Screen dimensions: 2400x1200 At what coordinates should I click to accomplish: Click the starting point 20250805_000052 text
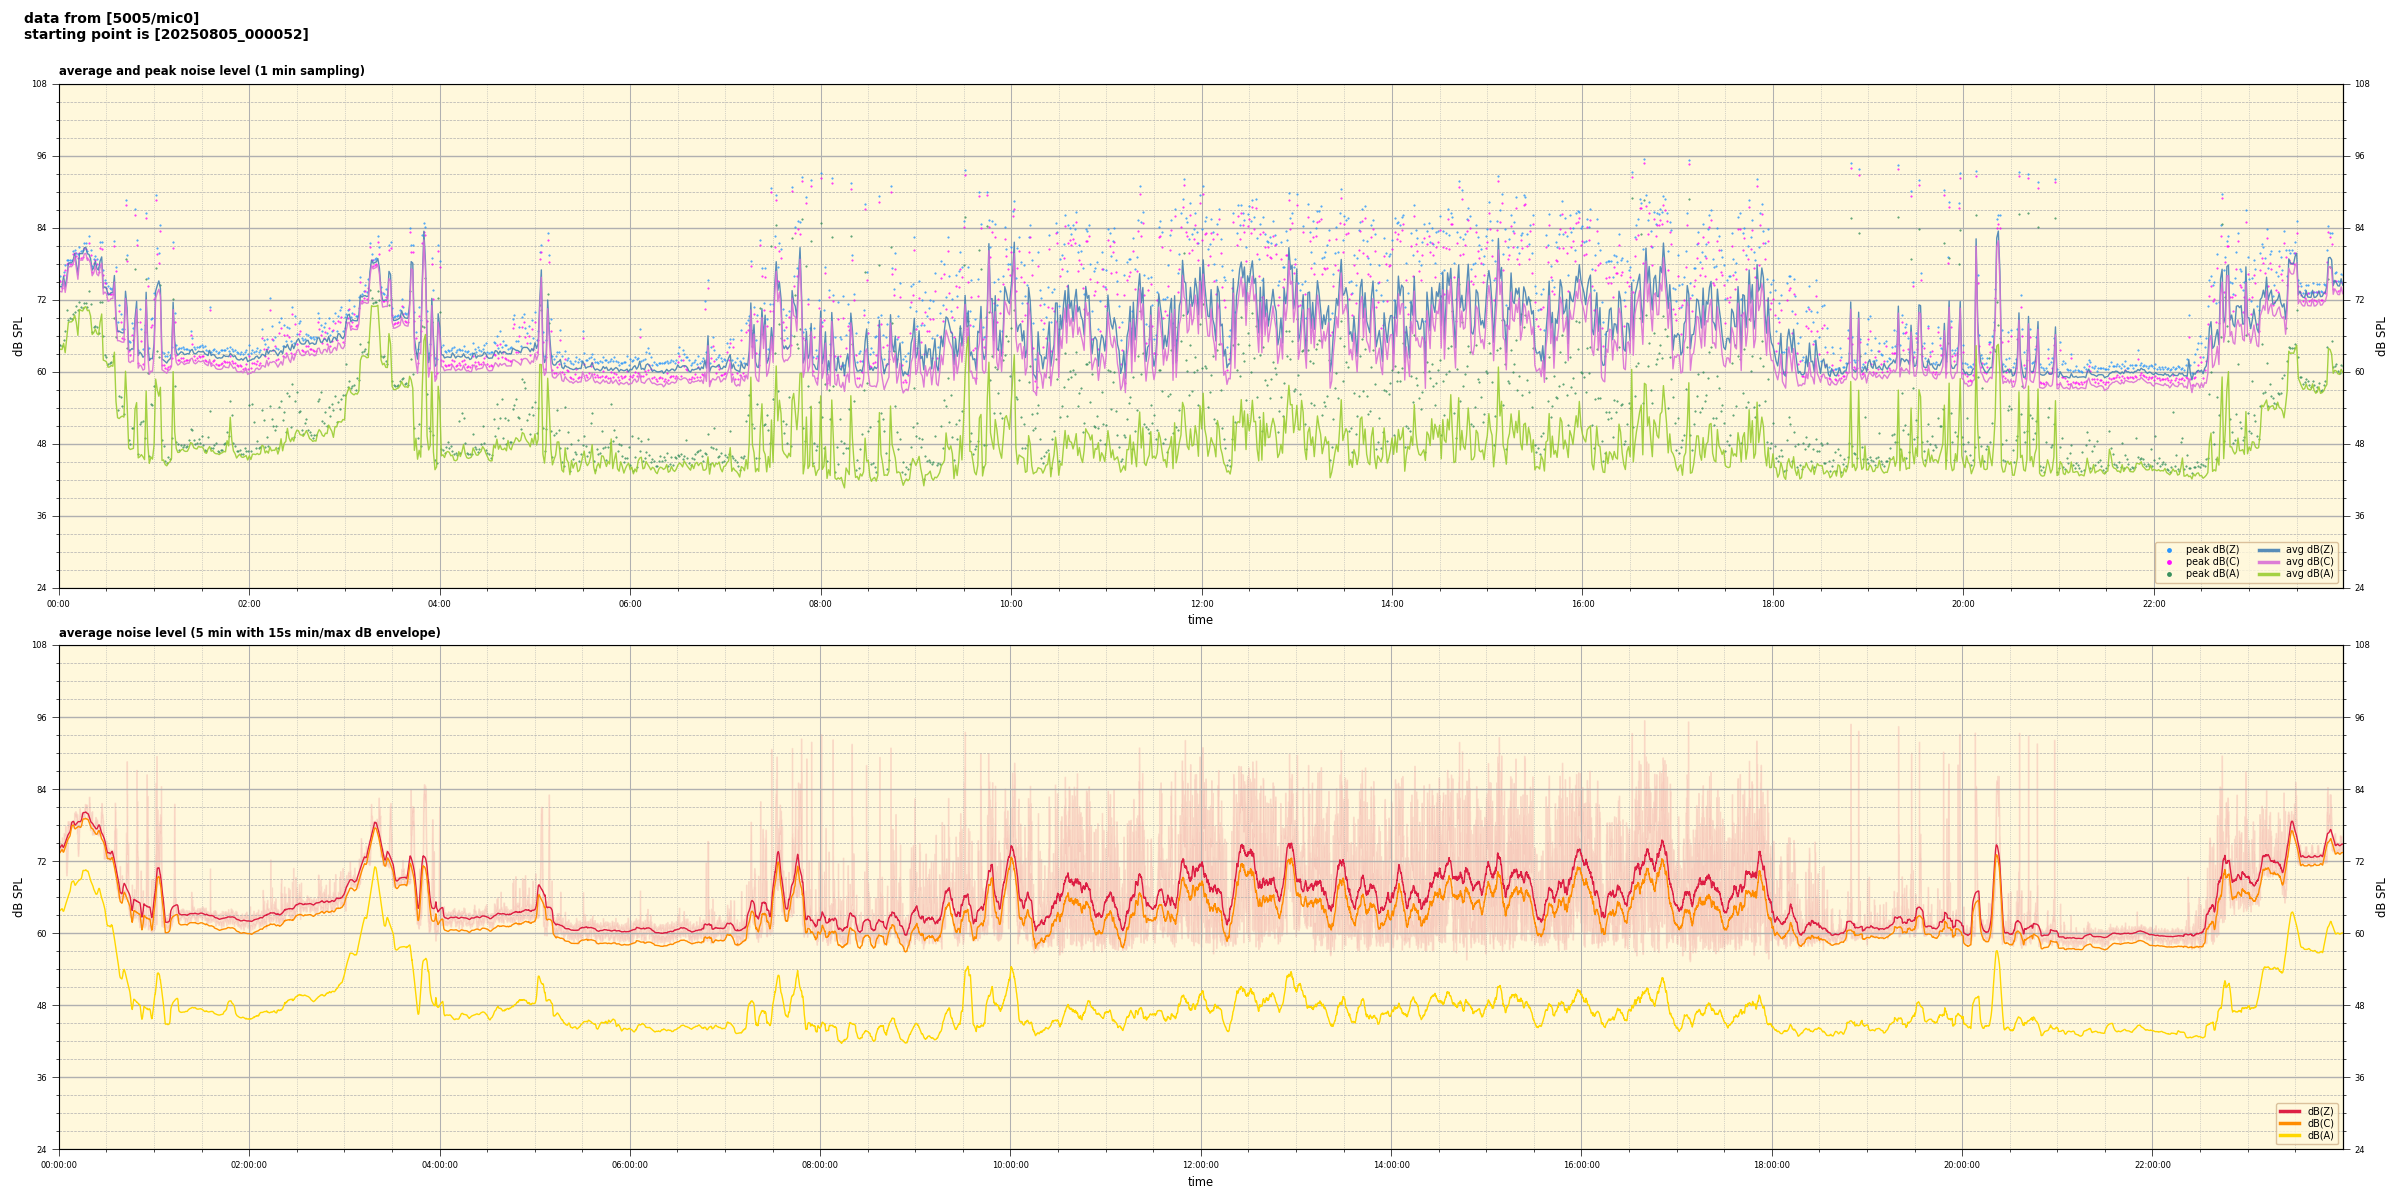tap(166, 35)
